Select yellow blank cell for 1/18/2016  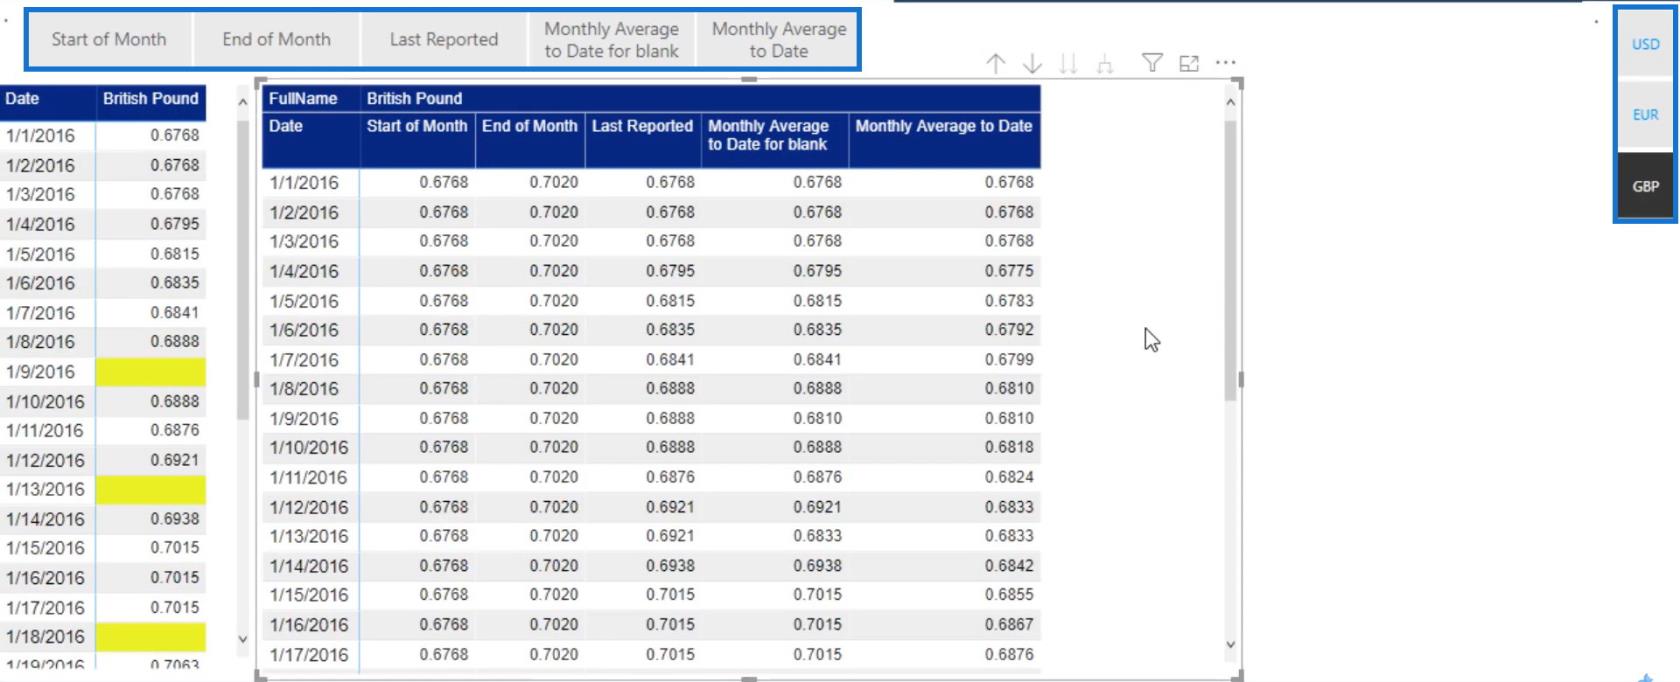[151, 637]
